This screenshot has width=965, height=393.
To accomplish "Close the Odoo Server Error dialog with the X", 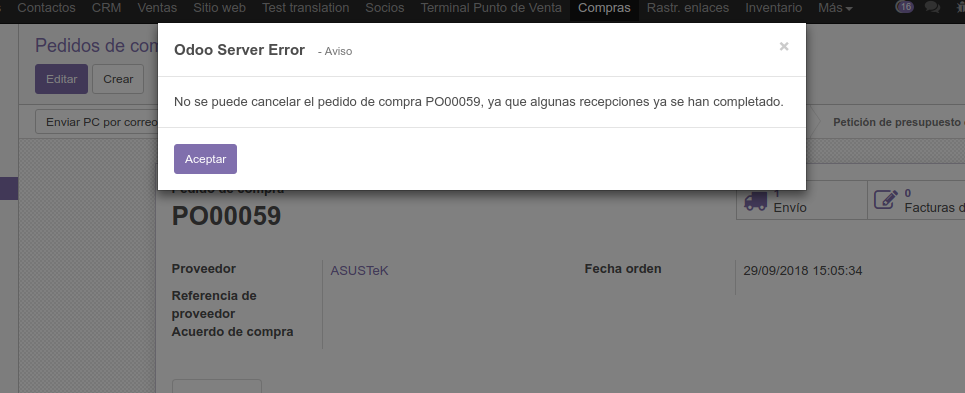I will [x=783, y=46].
